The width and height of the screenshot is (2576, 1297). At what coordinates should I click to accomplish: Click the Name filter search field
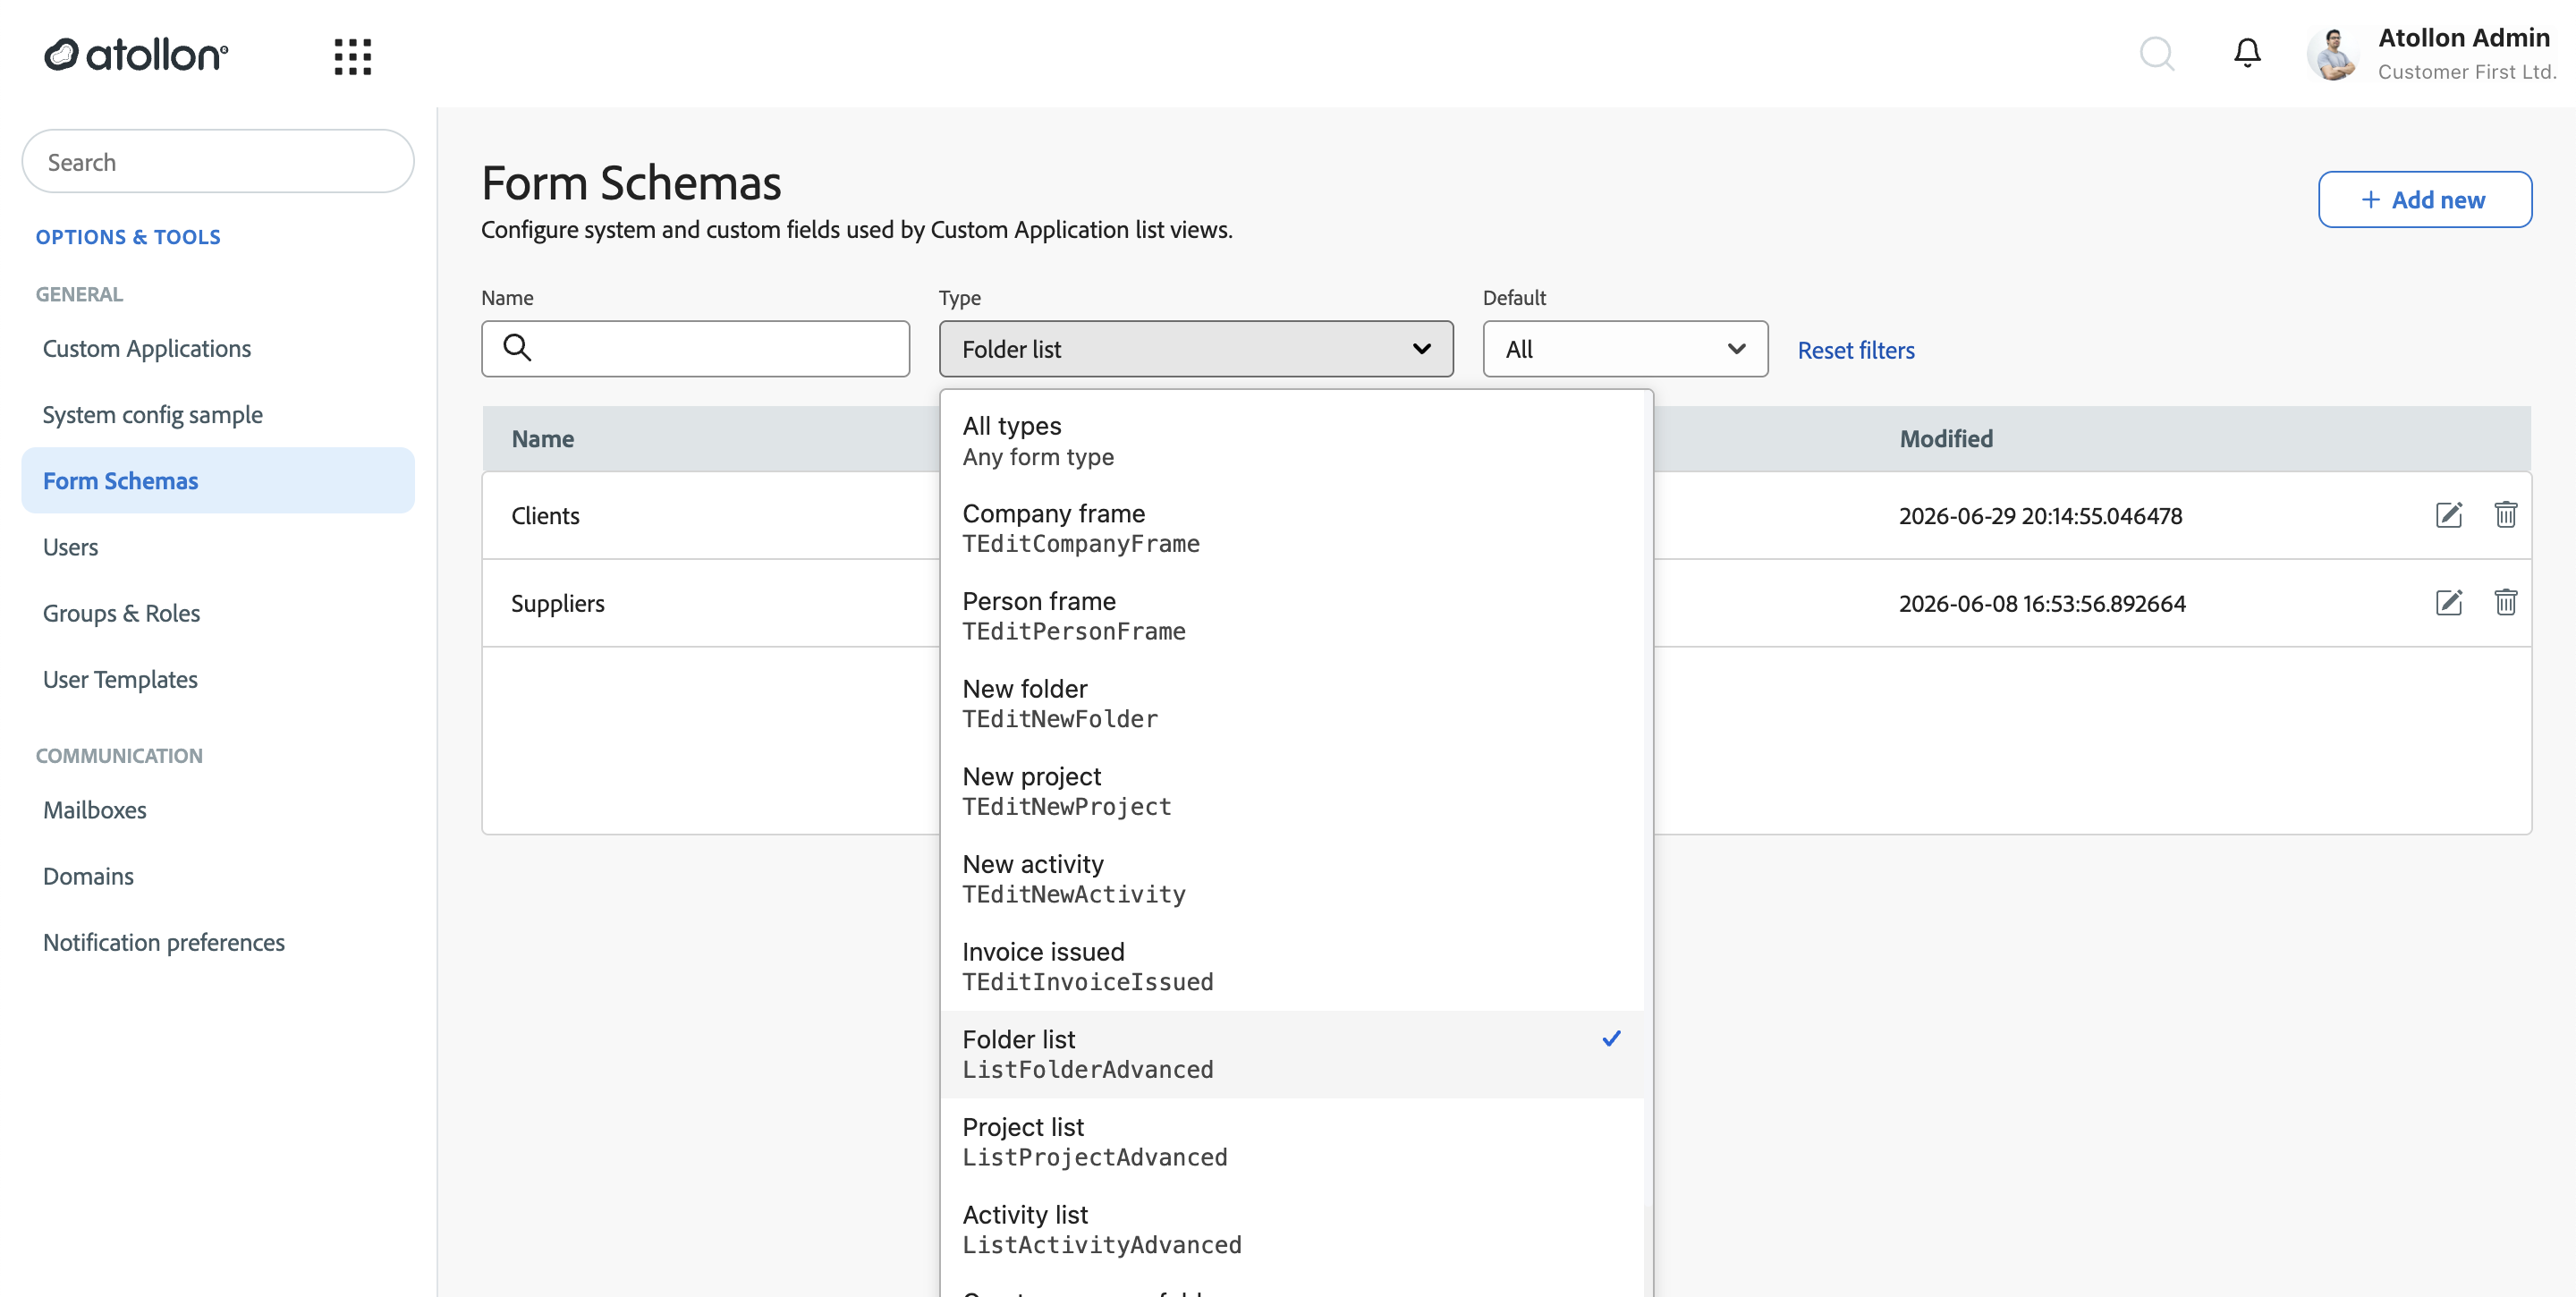695,348
